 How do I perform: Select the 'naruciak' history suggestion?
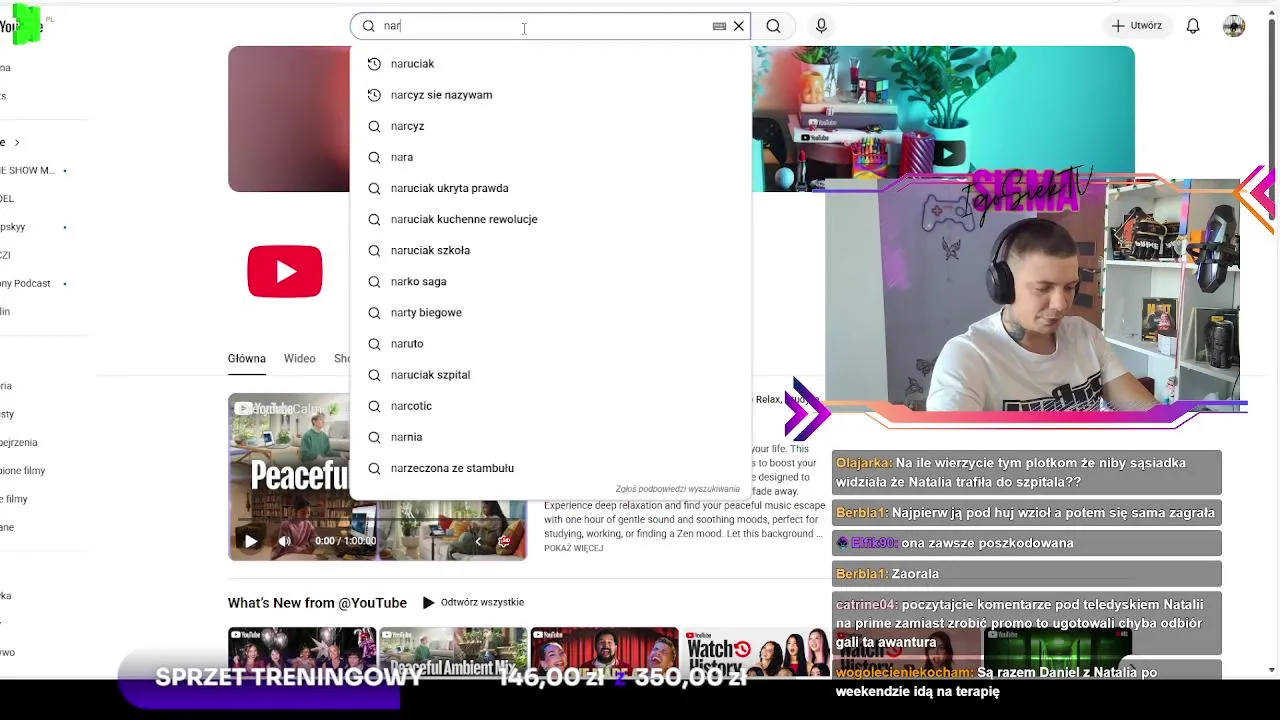[550, 64]
